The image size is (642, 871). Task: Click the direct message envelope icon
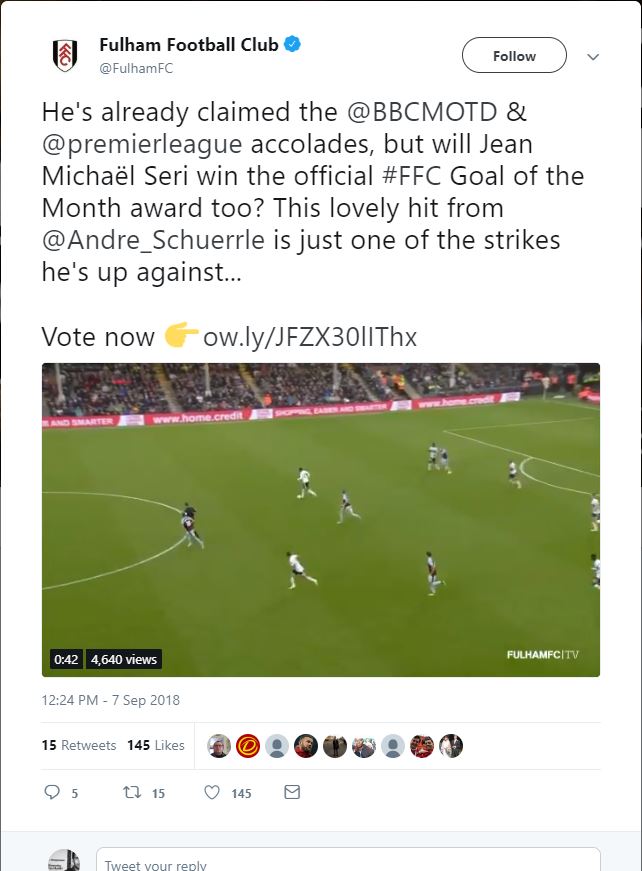coord(292,792)
